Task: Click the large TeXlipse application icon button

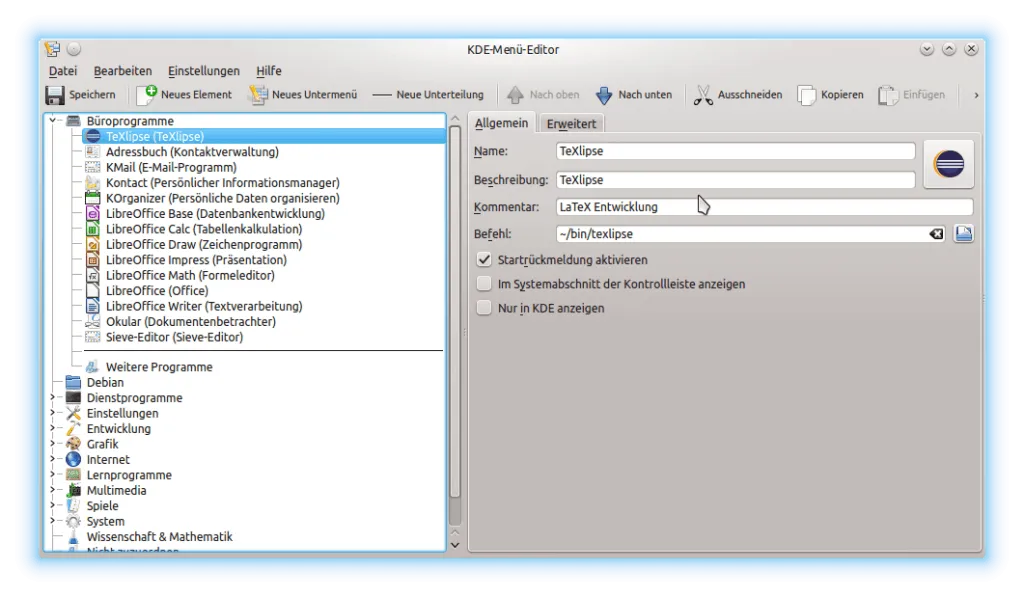Action: [948, 163]
